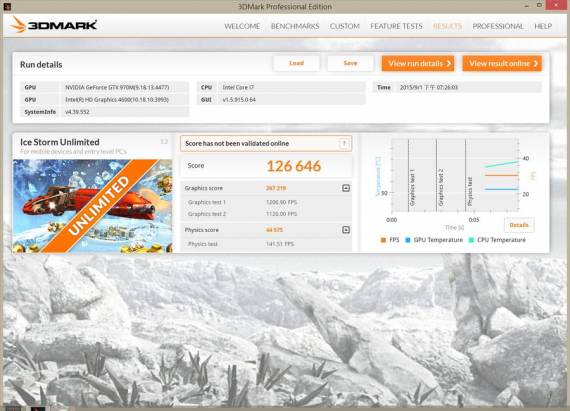Click the Graphics test 1 FPS value

281,202
